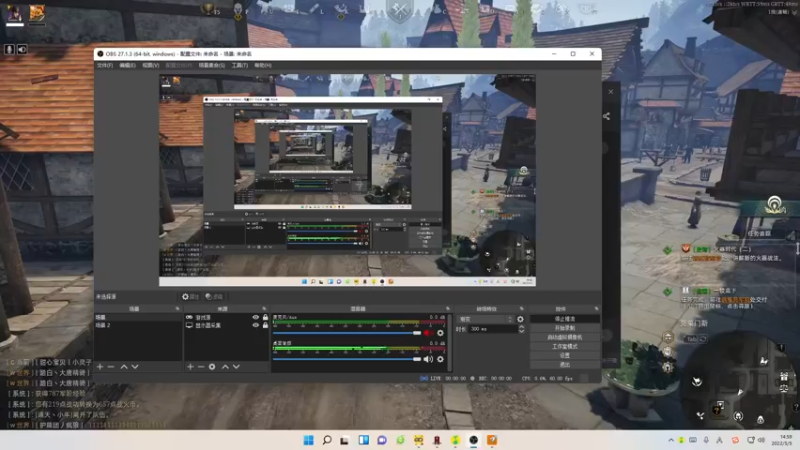Open source properties gear in Sources dock

tap(212, 367)
